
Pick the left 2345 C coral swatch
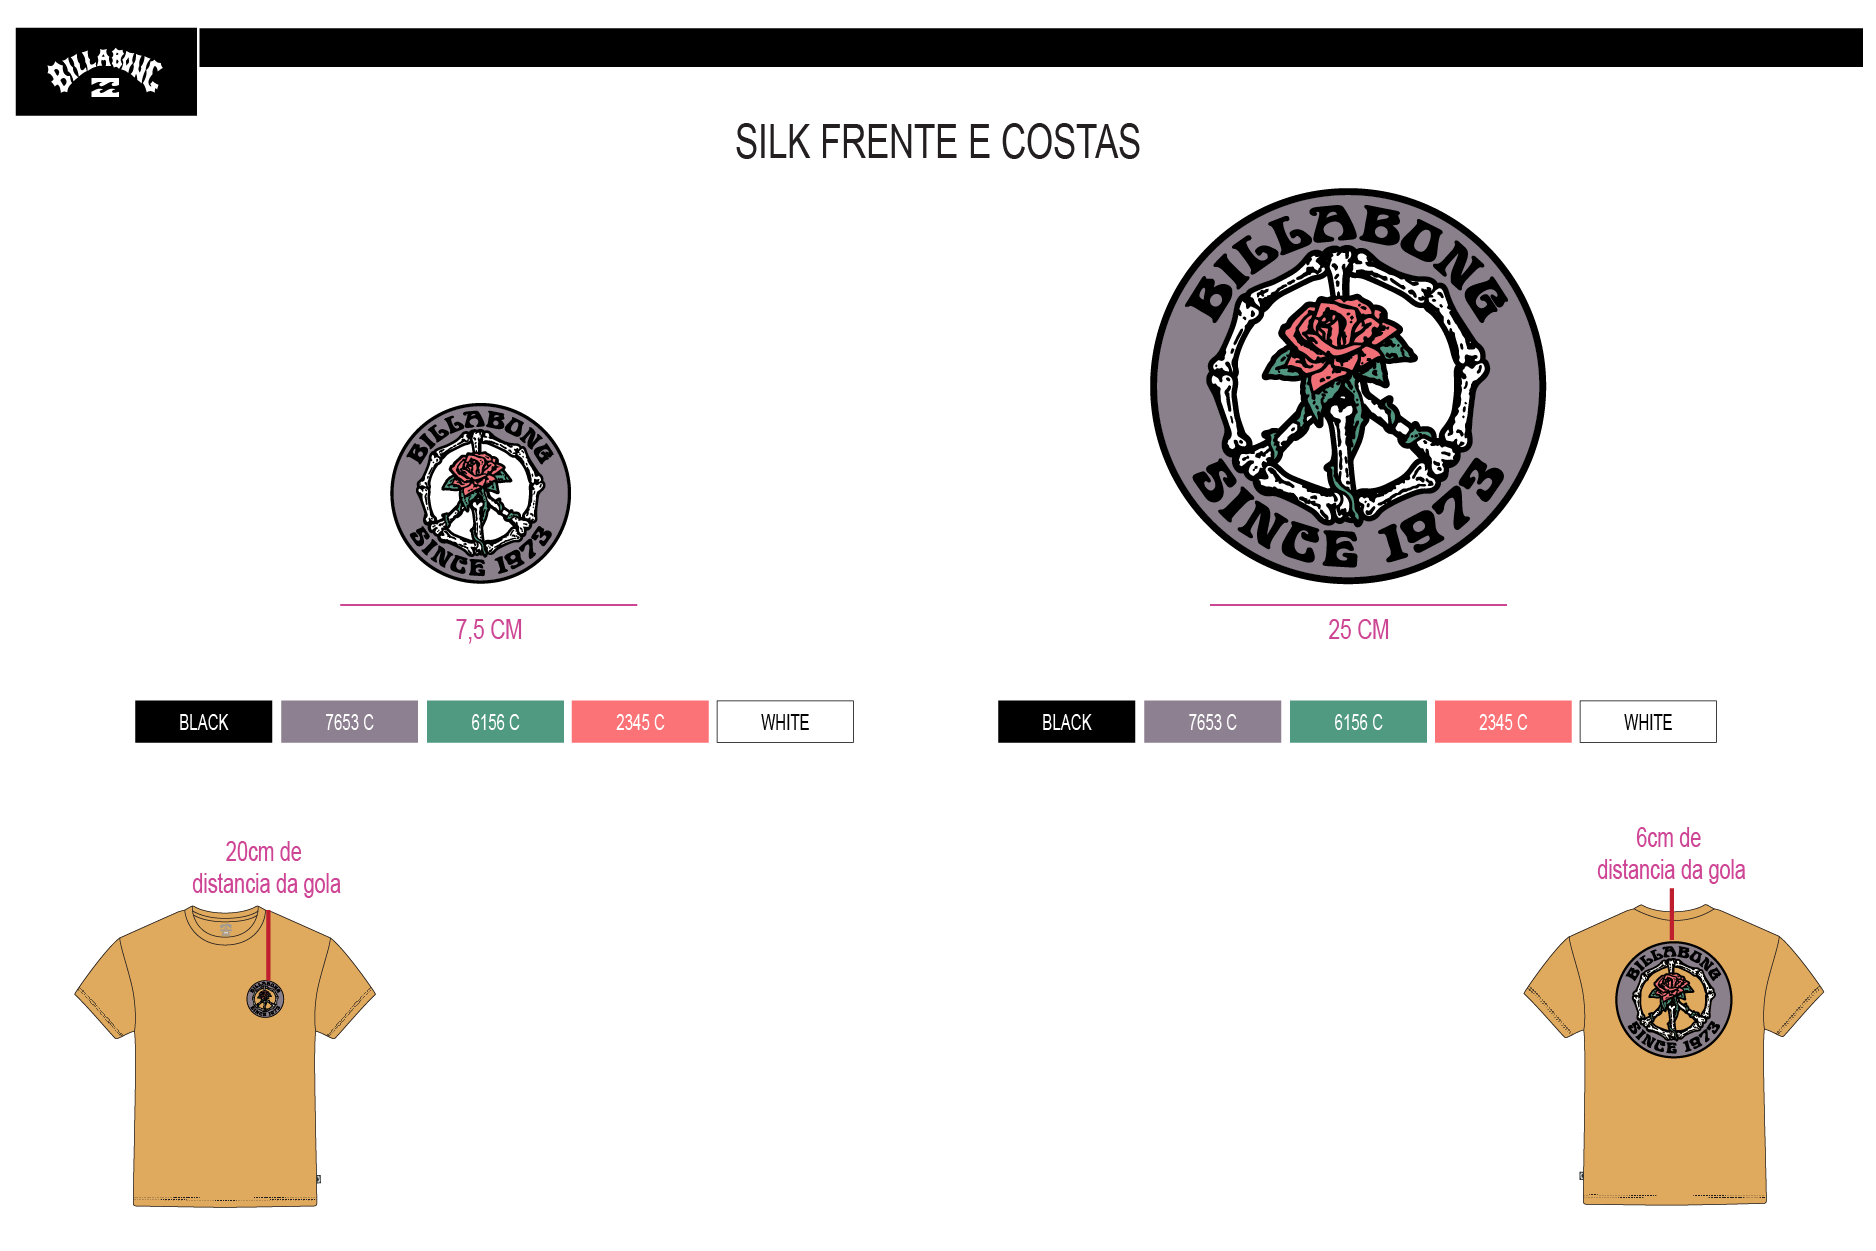coord(640,722)
